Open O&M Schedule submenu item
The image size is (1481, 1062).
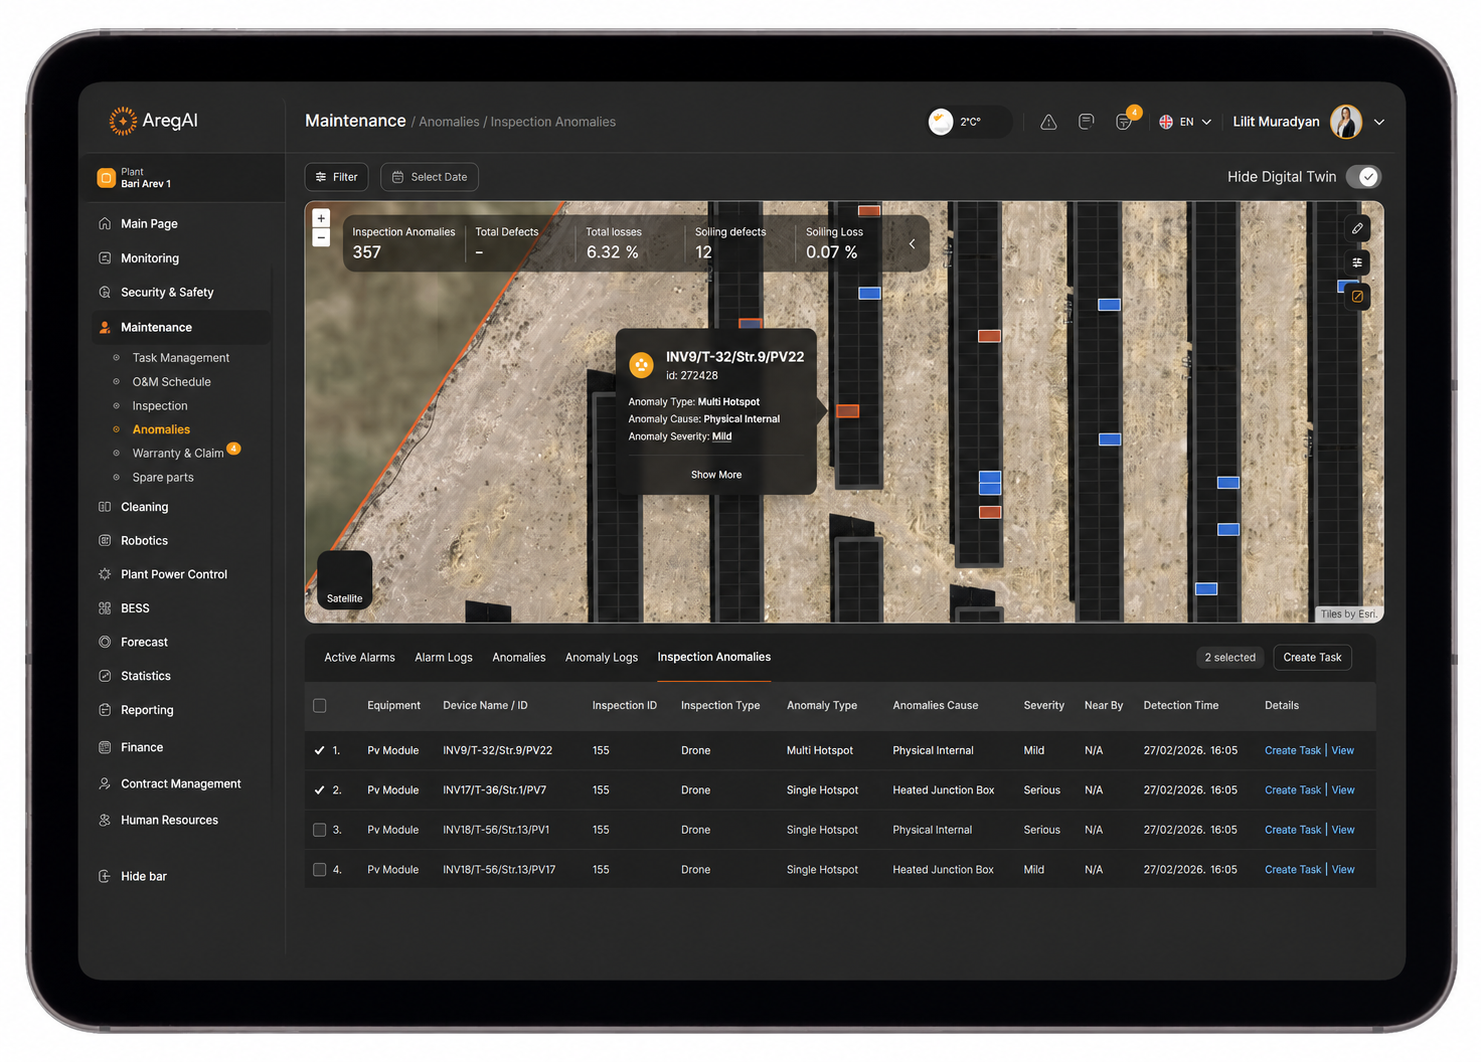[x=172, y=382]
